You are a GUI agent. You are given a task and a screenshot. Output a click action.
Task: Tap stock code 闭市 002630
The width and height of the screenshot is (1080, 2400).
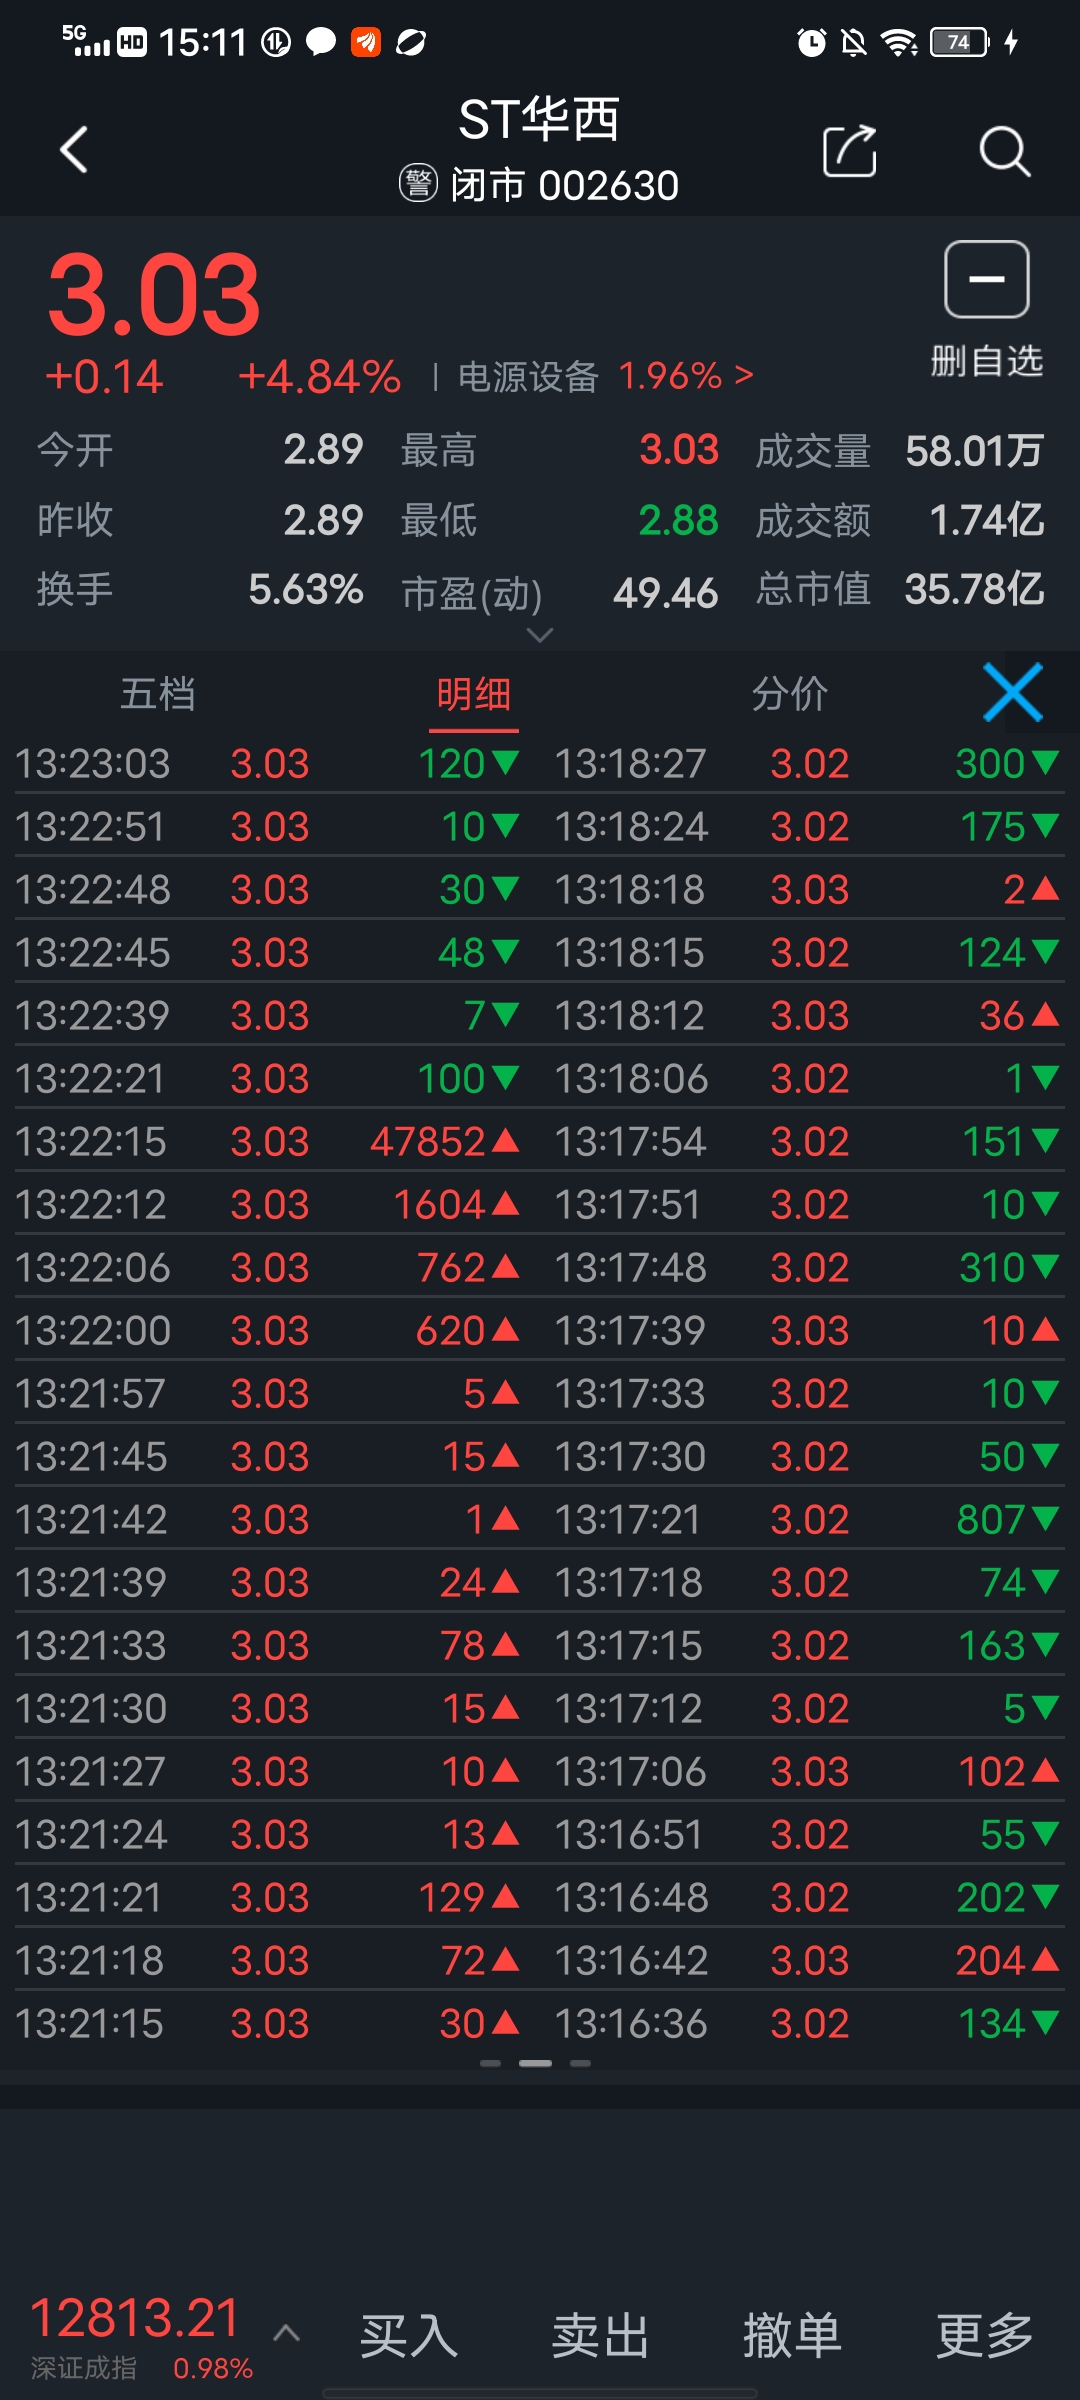[565, 185]
